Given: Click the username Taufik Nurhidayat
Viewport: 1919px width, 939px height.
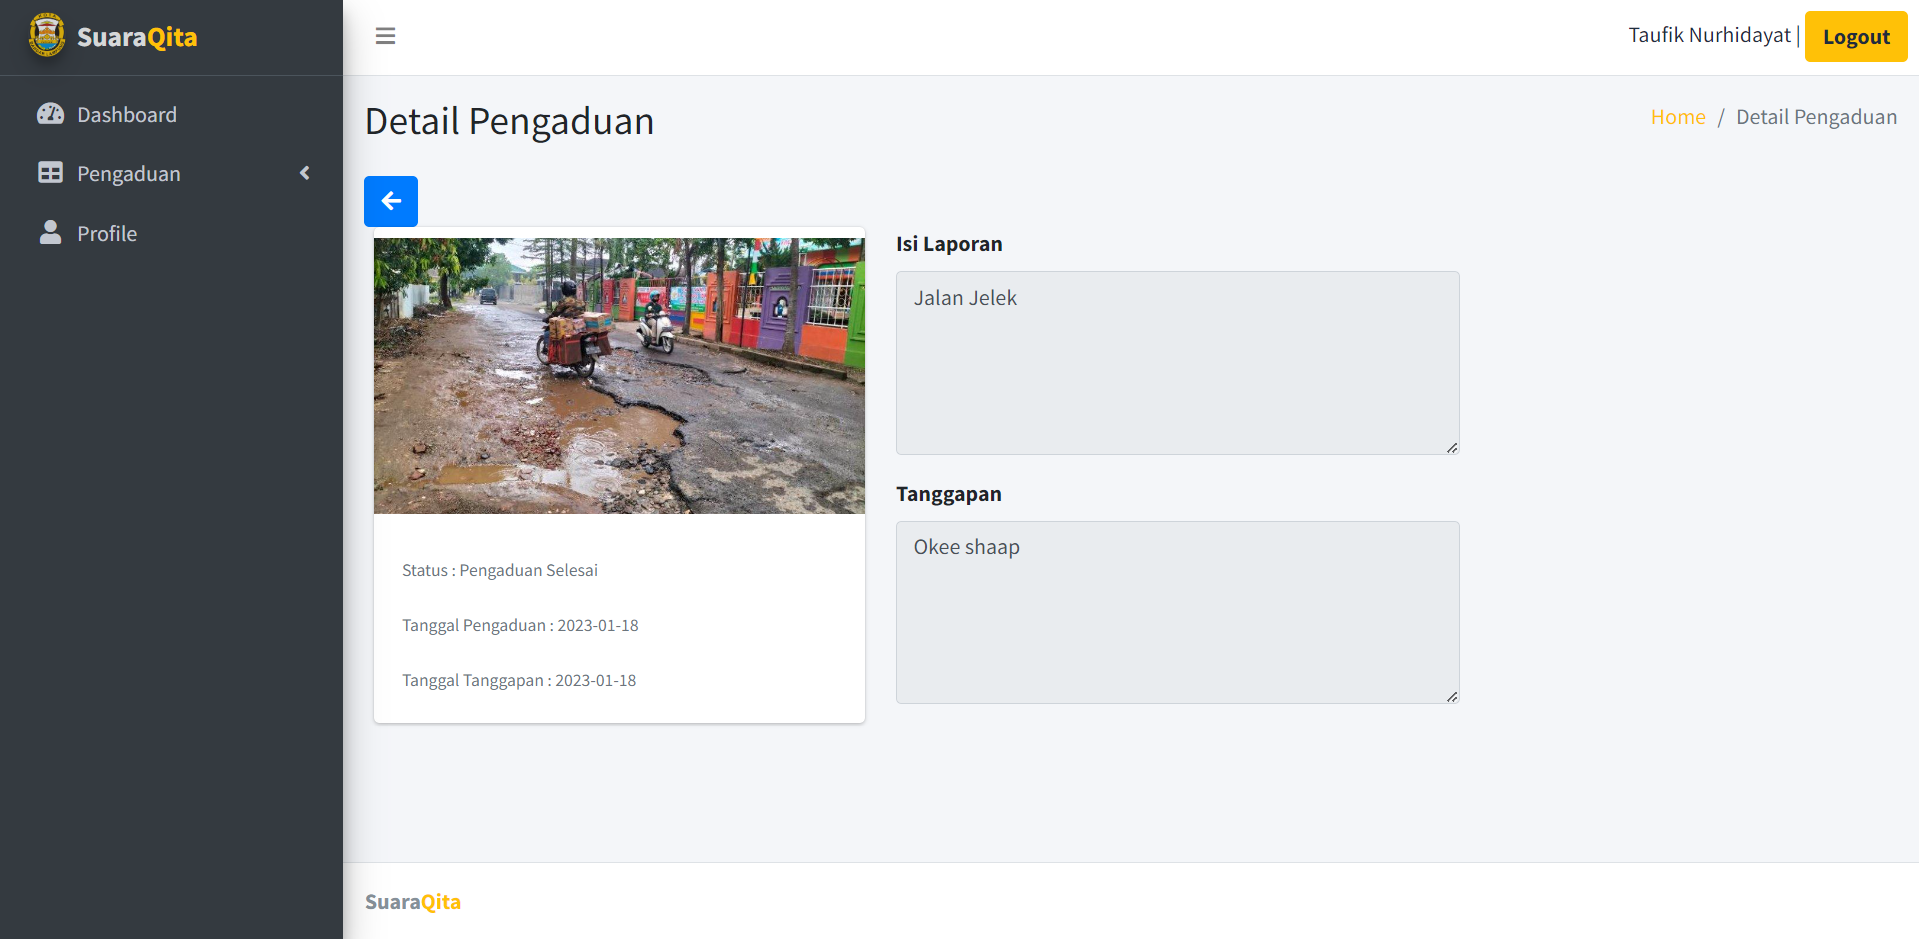Looking at the screenshot, I should click(1709, 34).
